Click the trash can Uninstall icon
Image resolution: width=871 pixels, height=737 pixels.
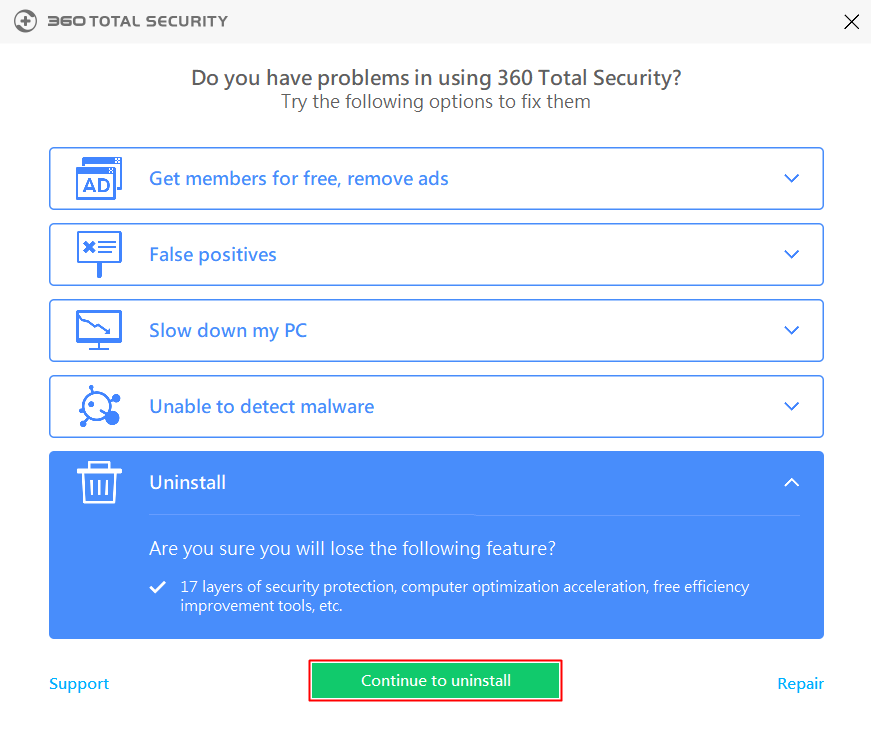99,482
